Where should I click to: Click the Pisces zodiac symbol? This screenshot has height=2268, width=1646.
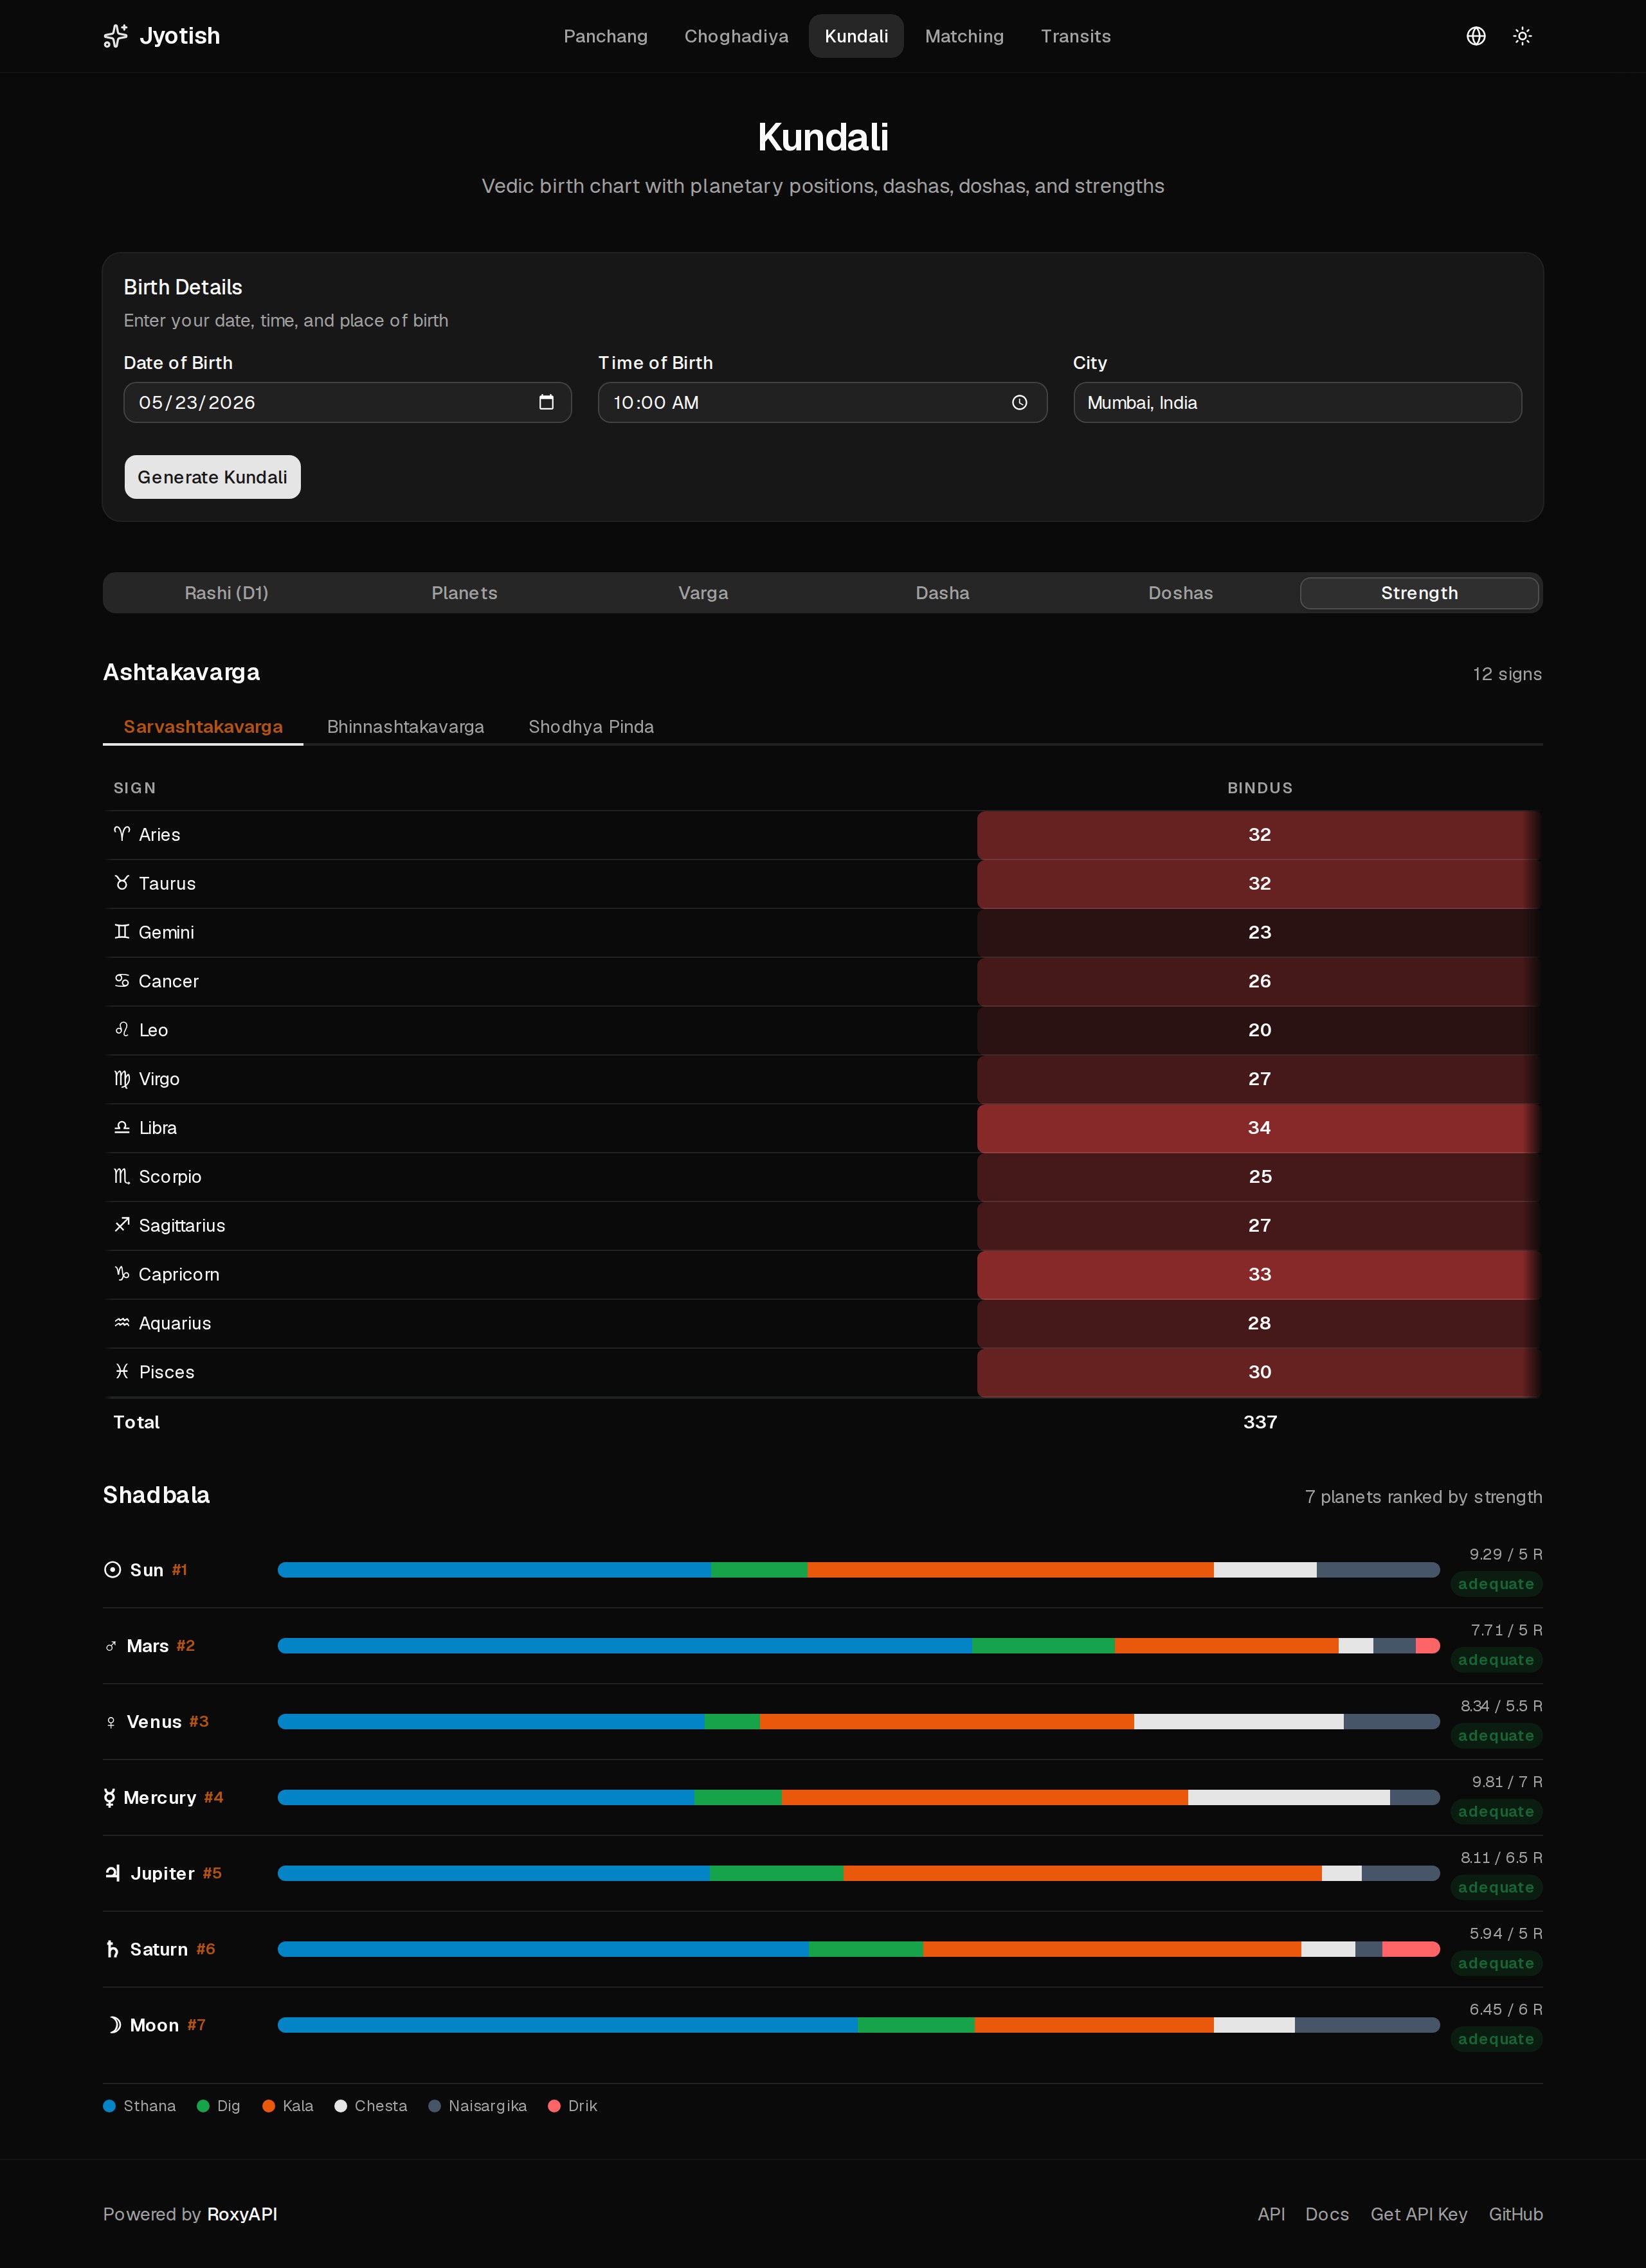click(x=122, y=1372)
